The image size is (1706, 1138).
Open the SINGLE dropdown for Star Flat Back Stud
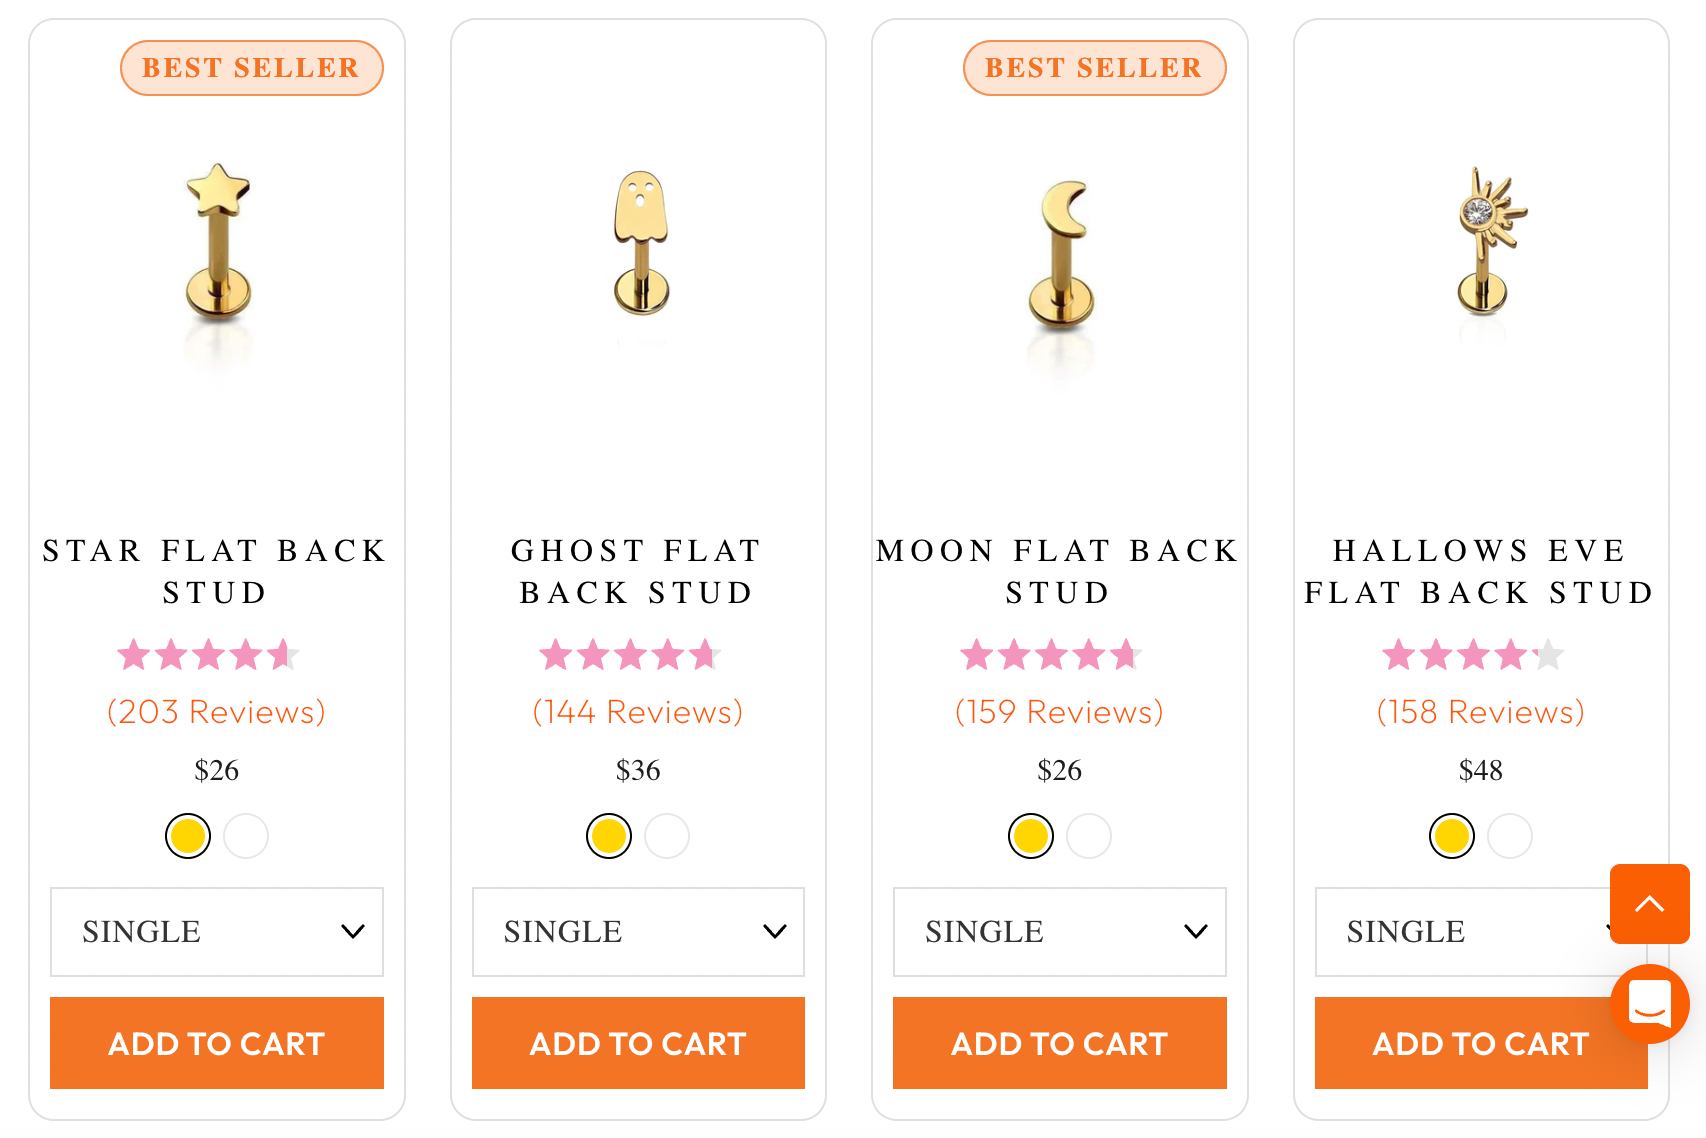pos(216,931)
